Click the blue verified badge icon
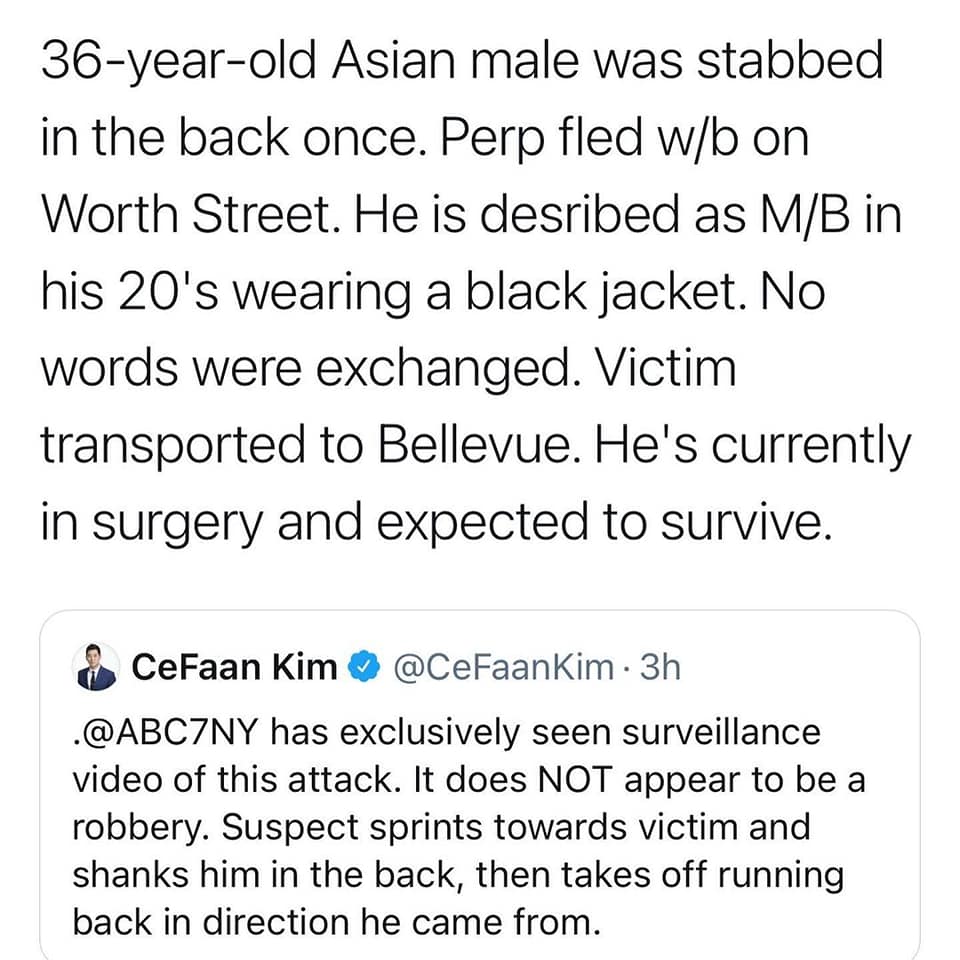 pyautogui.click(x=365, y=667)
